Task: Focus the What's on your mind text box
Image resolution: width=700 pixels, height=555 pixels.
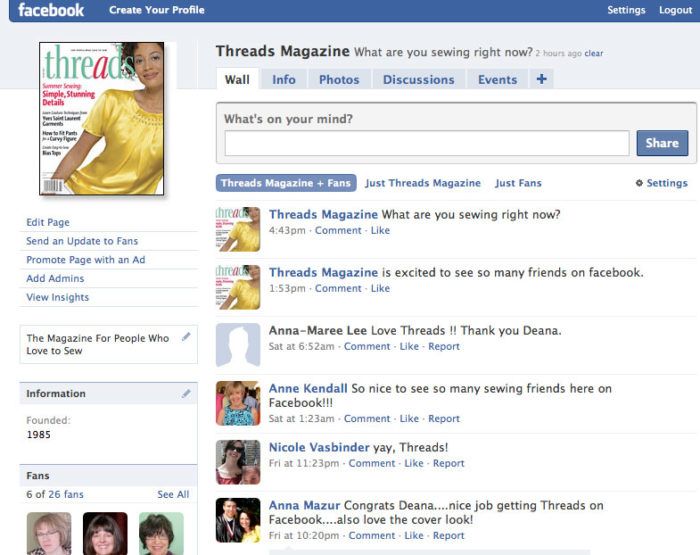Action: coord(427,143)
